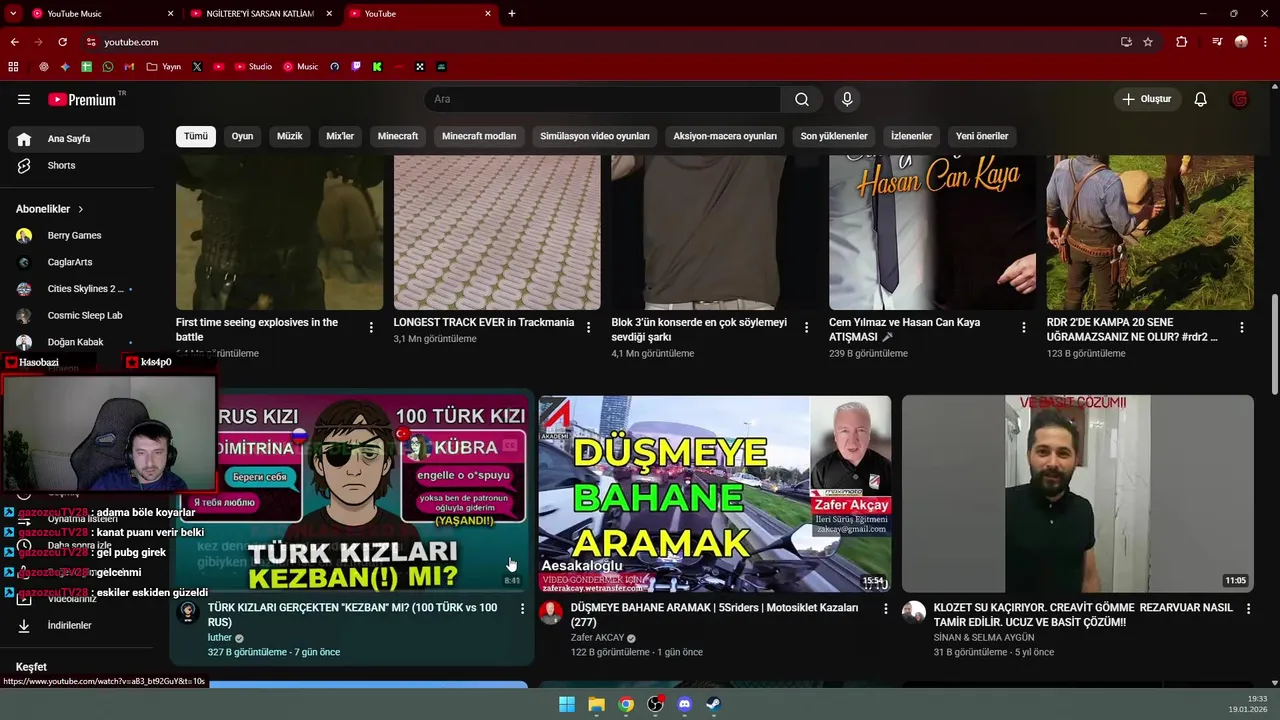Open the Twitch bookmark

tap(356, 67)
